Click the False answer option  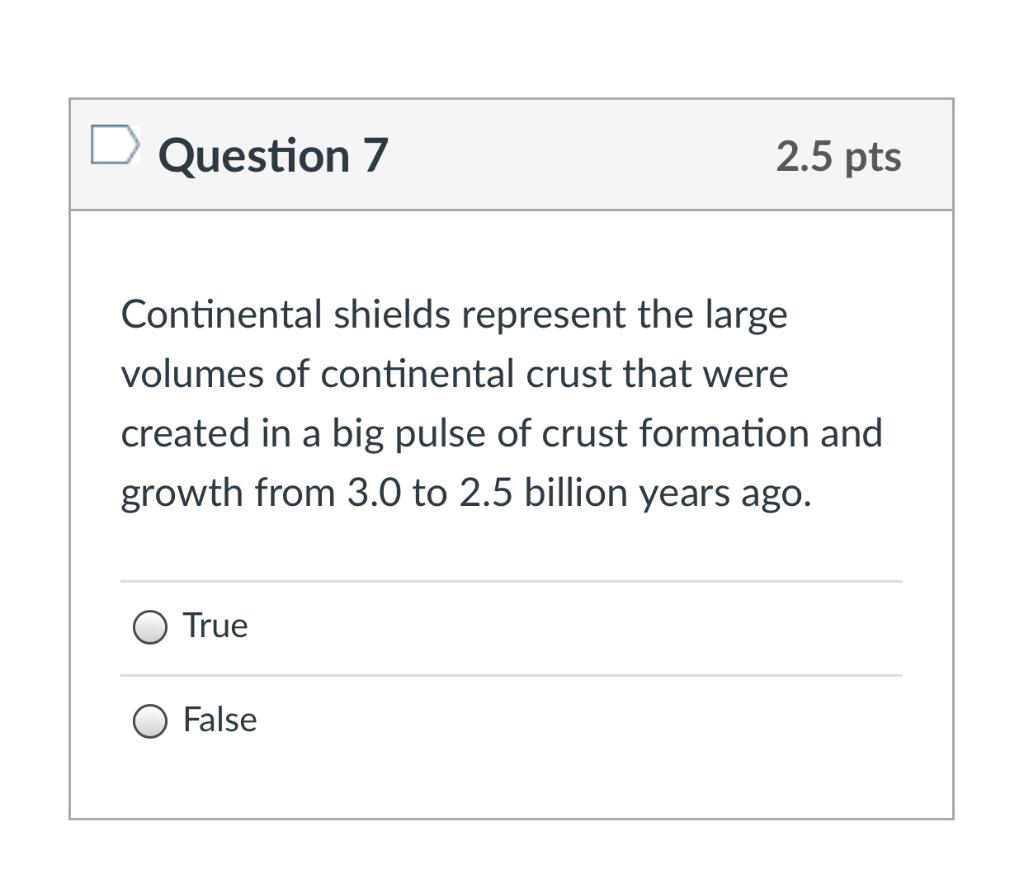tap(218, 719)
